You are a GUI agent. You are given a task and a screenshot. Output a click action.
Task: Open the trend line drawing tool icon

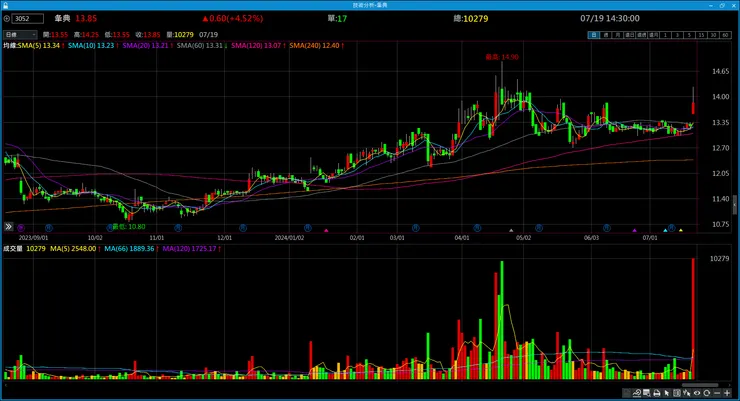(x=637, y=393)
